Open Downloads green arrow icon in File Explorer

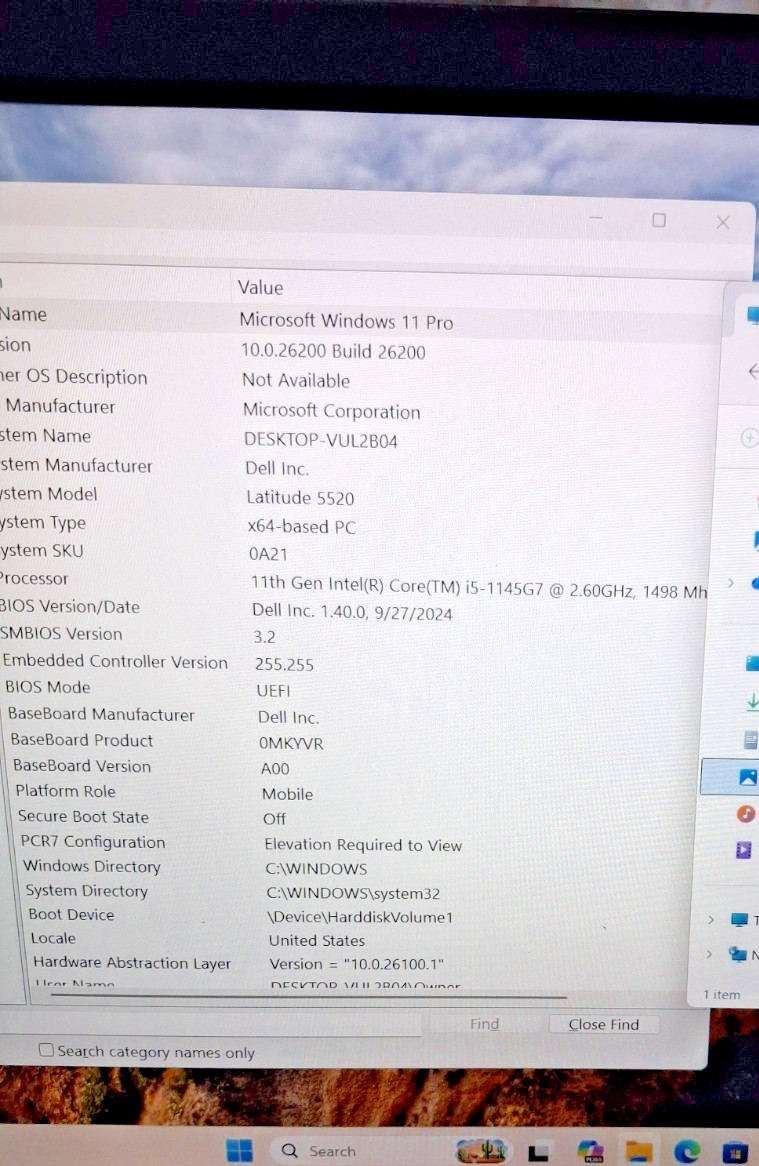click(752, 701)
